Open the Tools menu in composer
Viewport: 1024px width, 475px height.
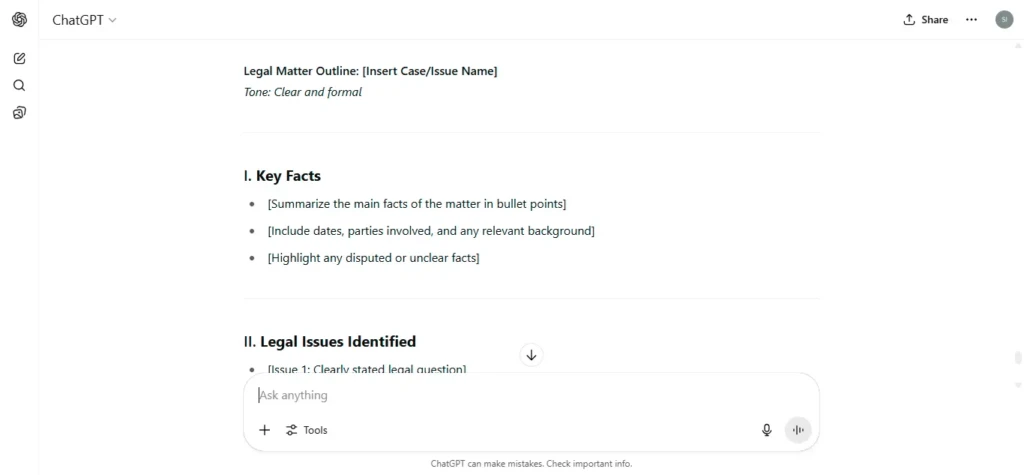point(306,430)
